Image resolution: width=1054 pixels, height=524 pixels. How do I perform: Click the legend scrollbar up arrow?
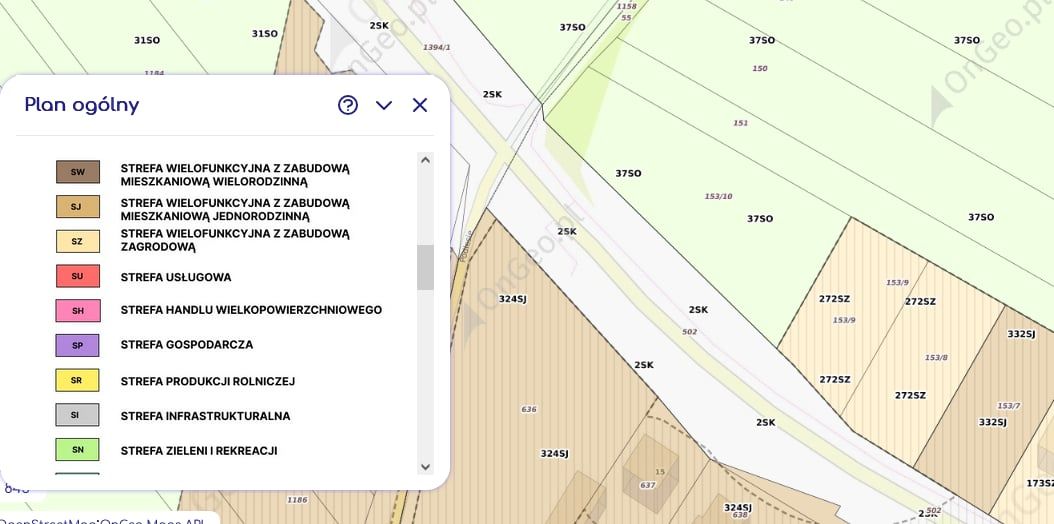tap(425, 160)
